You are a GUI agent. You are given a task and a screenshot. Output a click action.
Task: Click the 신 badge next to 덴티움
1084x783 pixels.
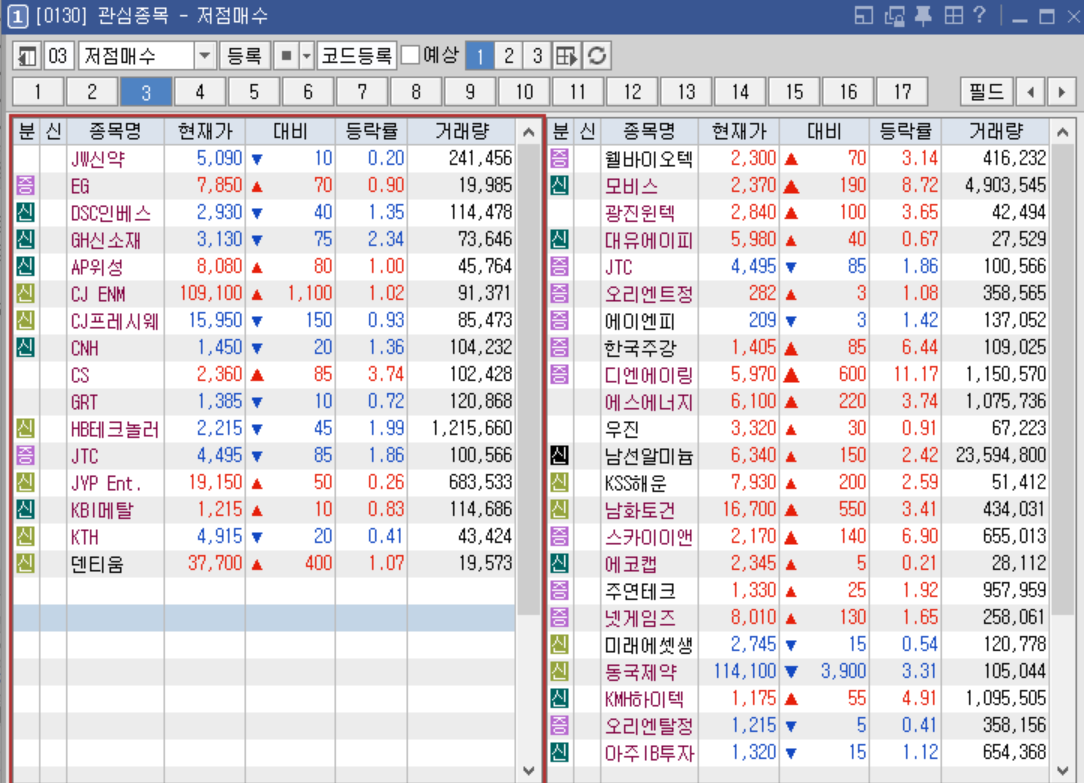pyautogui.click(x=26, y=563)
